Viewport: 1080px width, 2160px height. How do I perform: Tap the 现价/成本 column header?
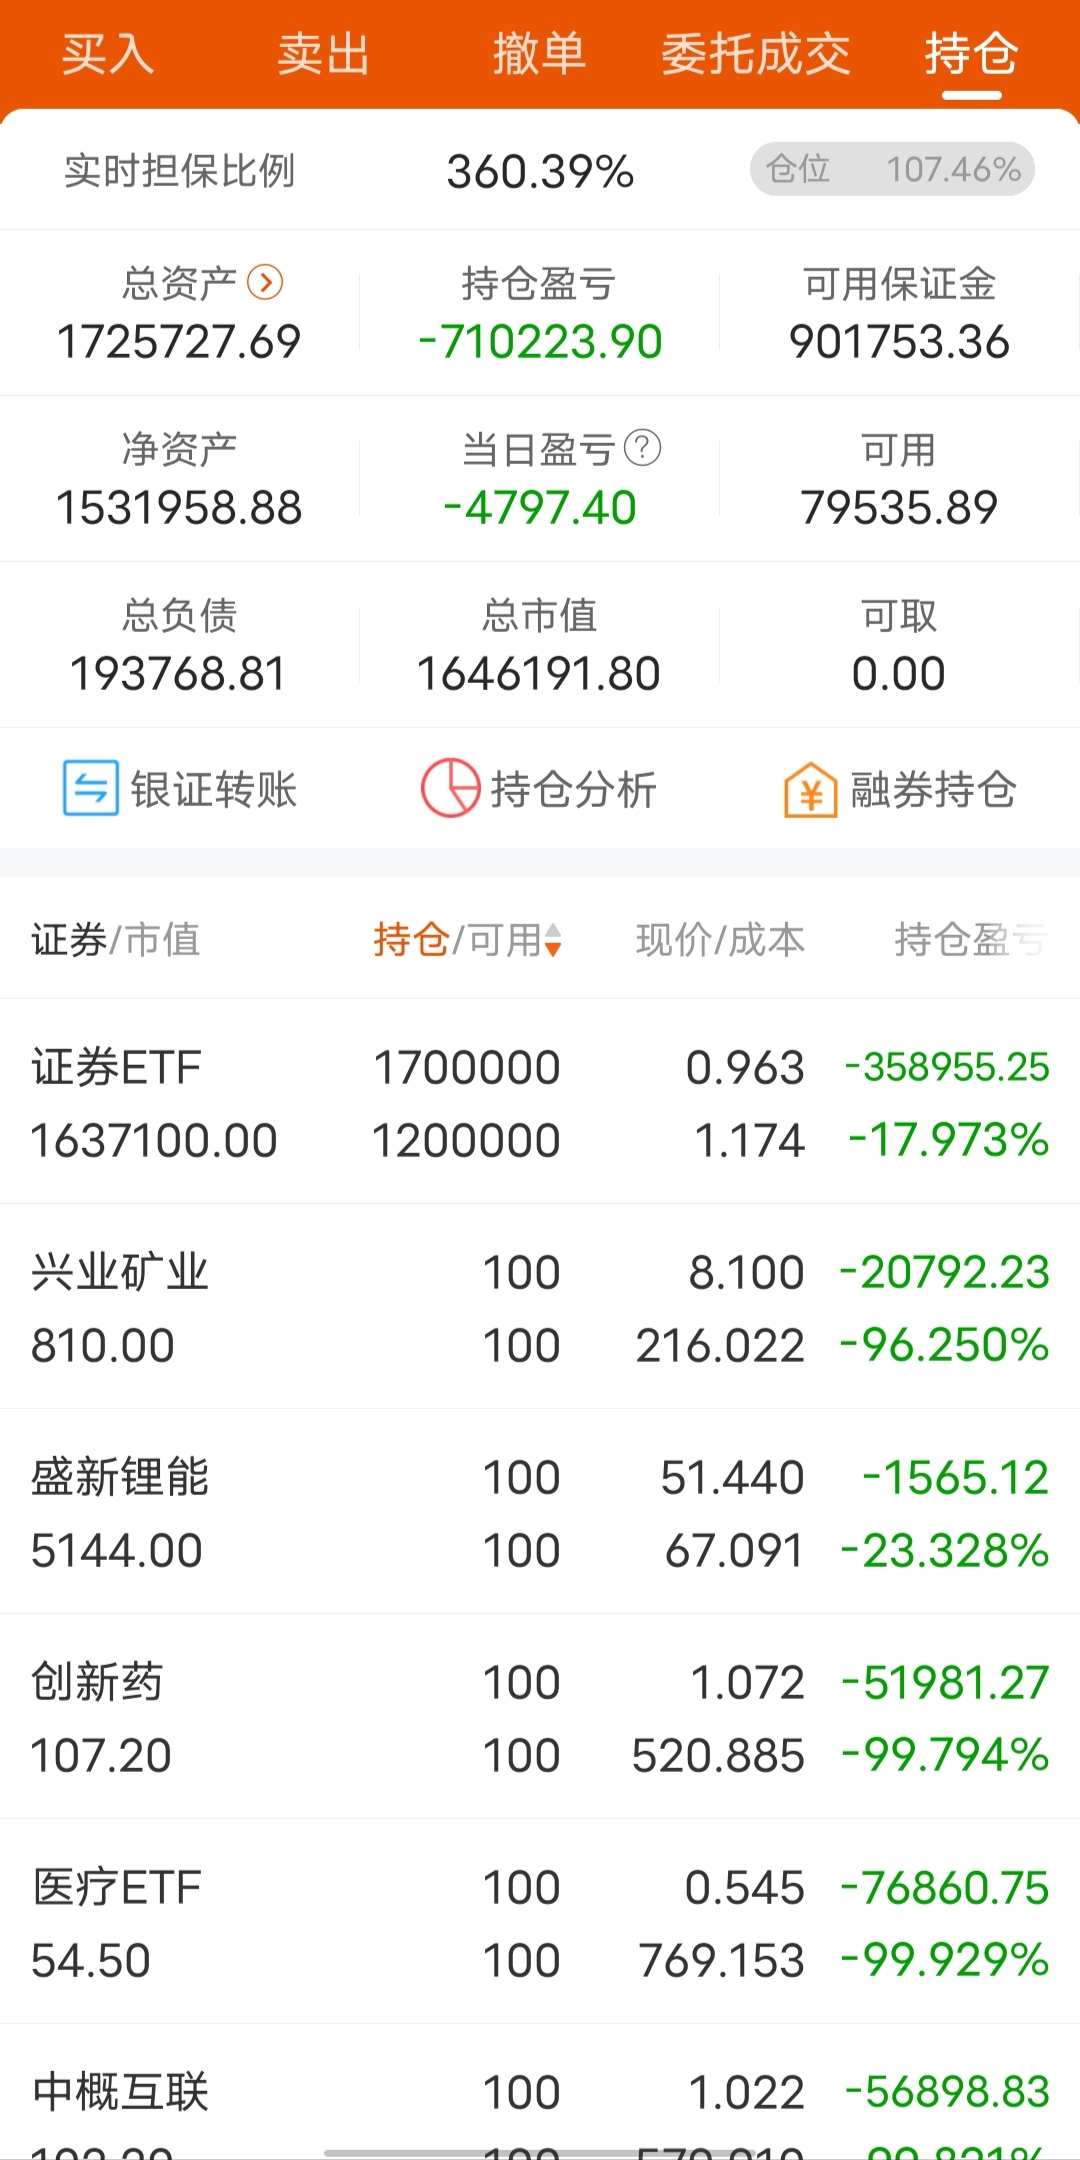(720, 940)
